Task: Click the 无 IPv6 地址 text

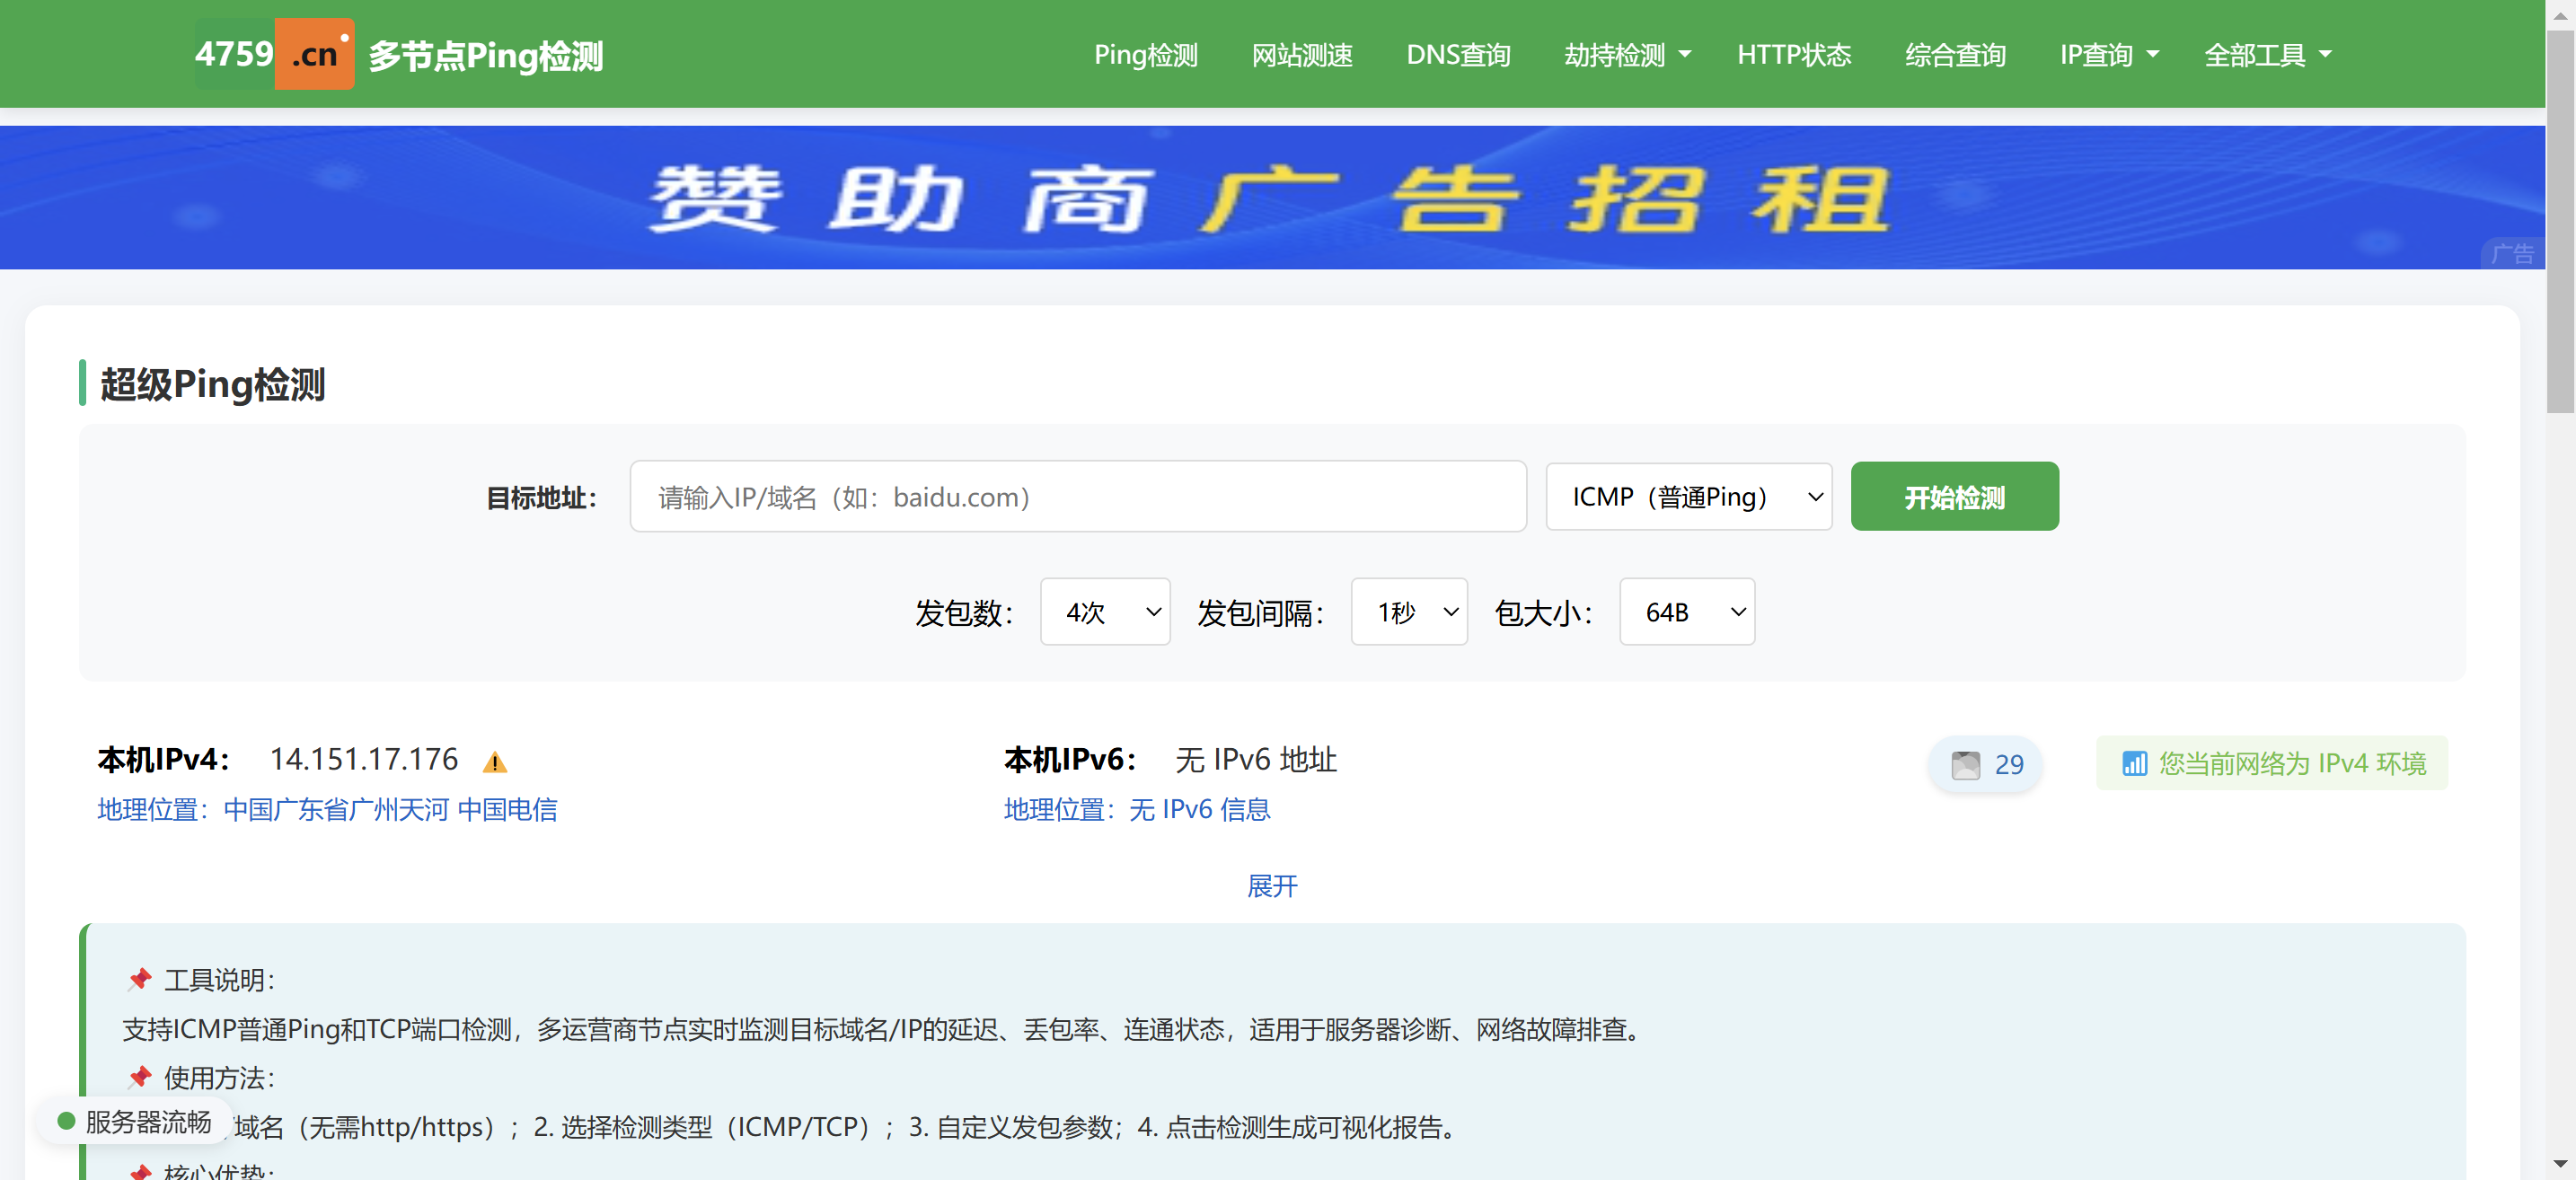Action: (1256, 760)
